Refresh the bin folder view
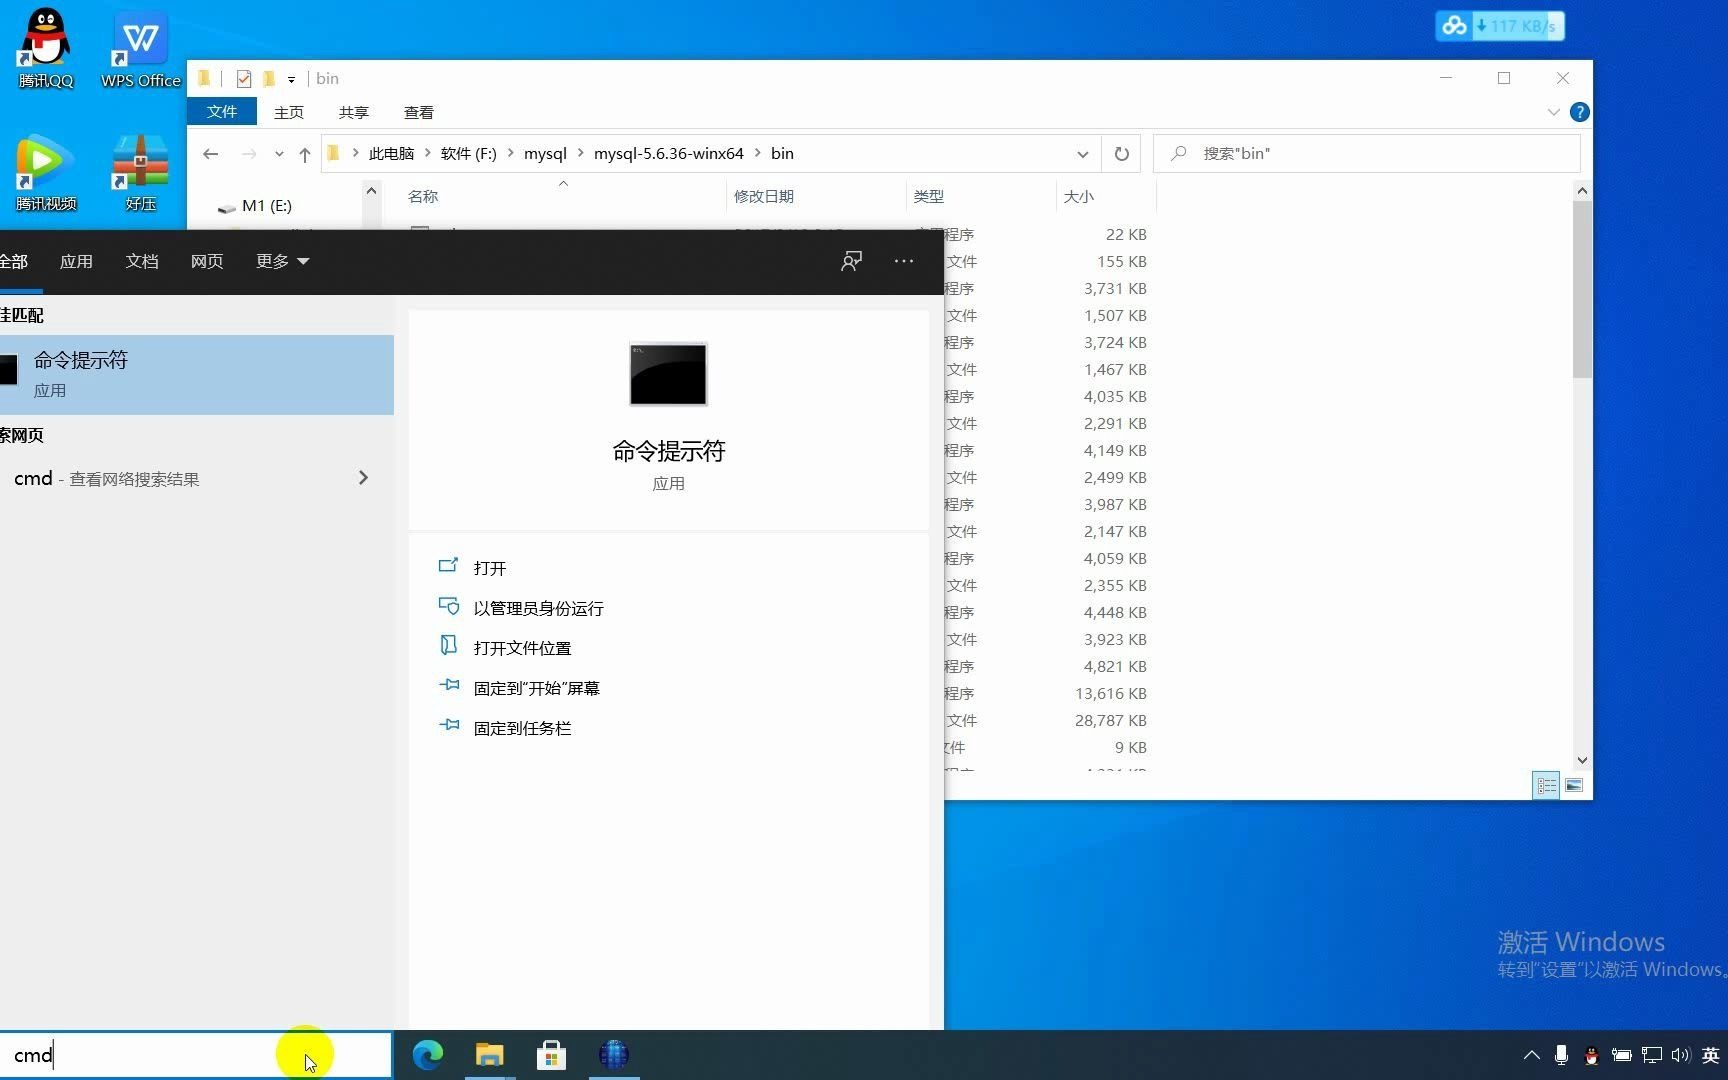1728x1080 pixels. (x=1121, y=153)
